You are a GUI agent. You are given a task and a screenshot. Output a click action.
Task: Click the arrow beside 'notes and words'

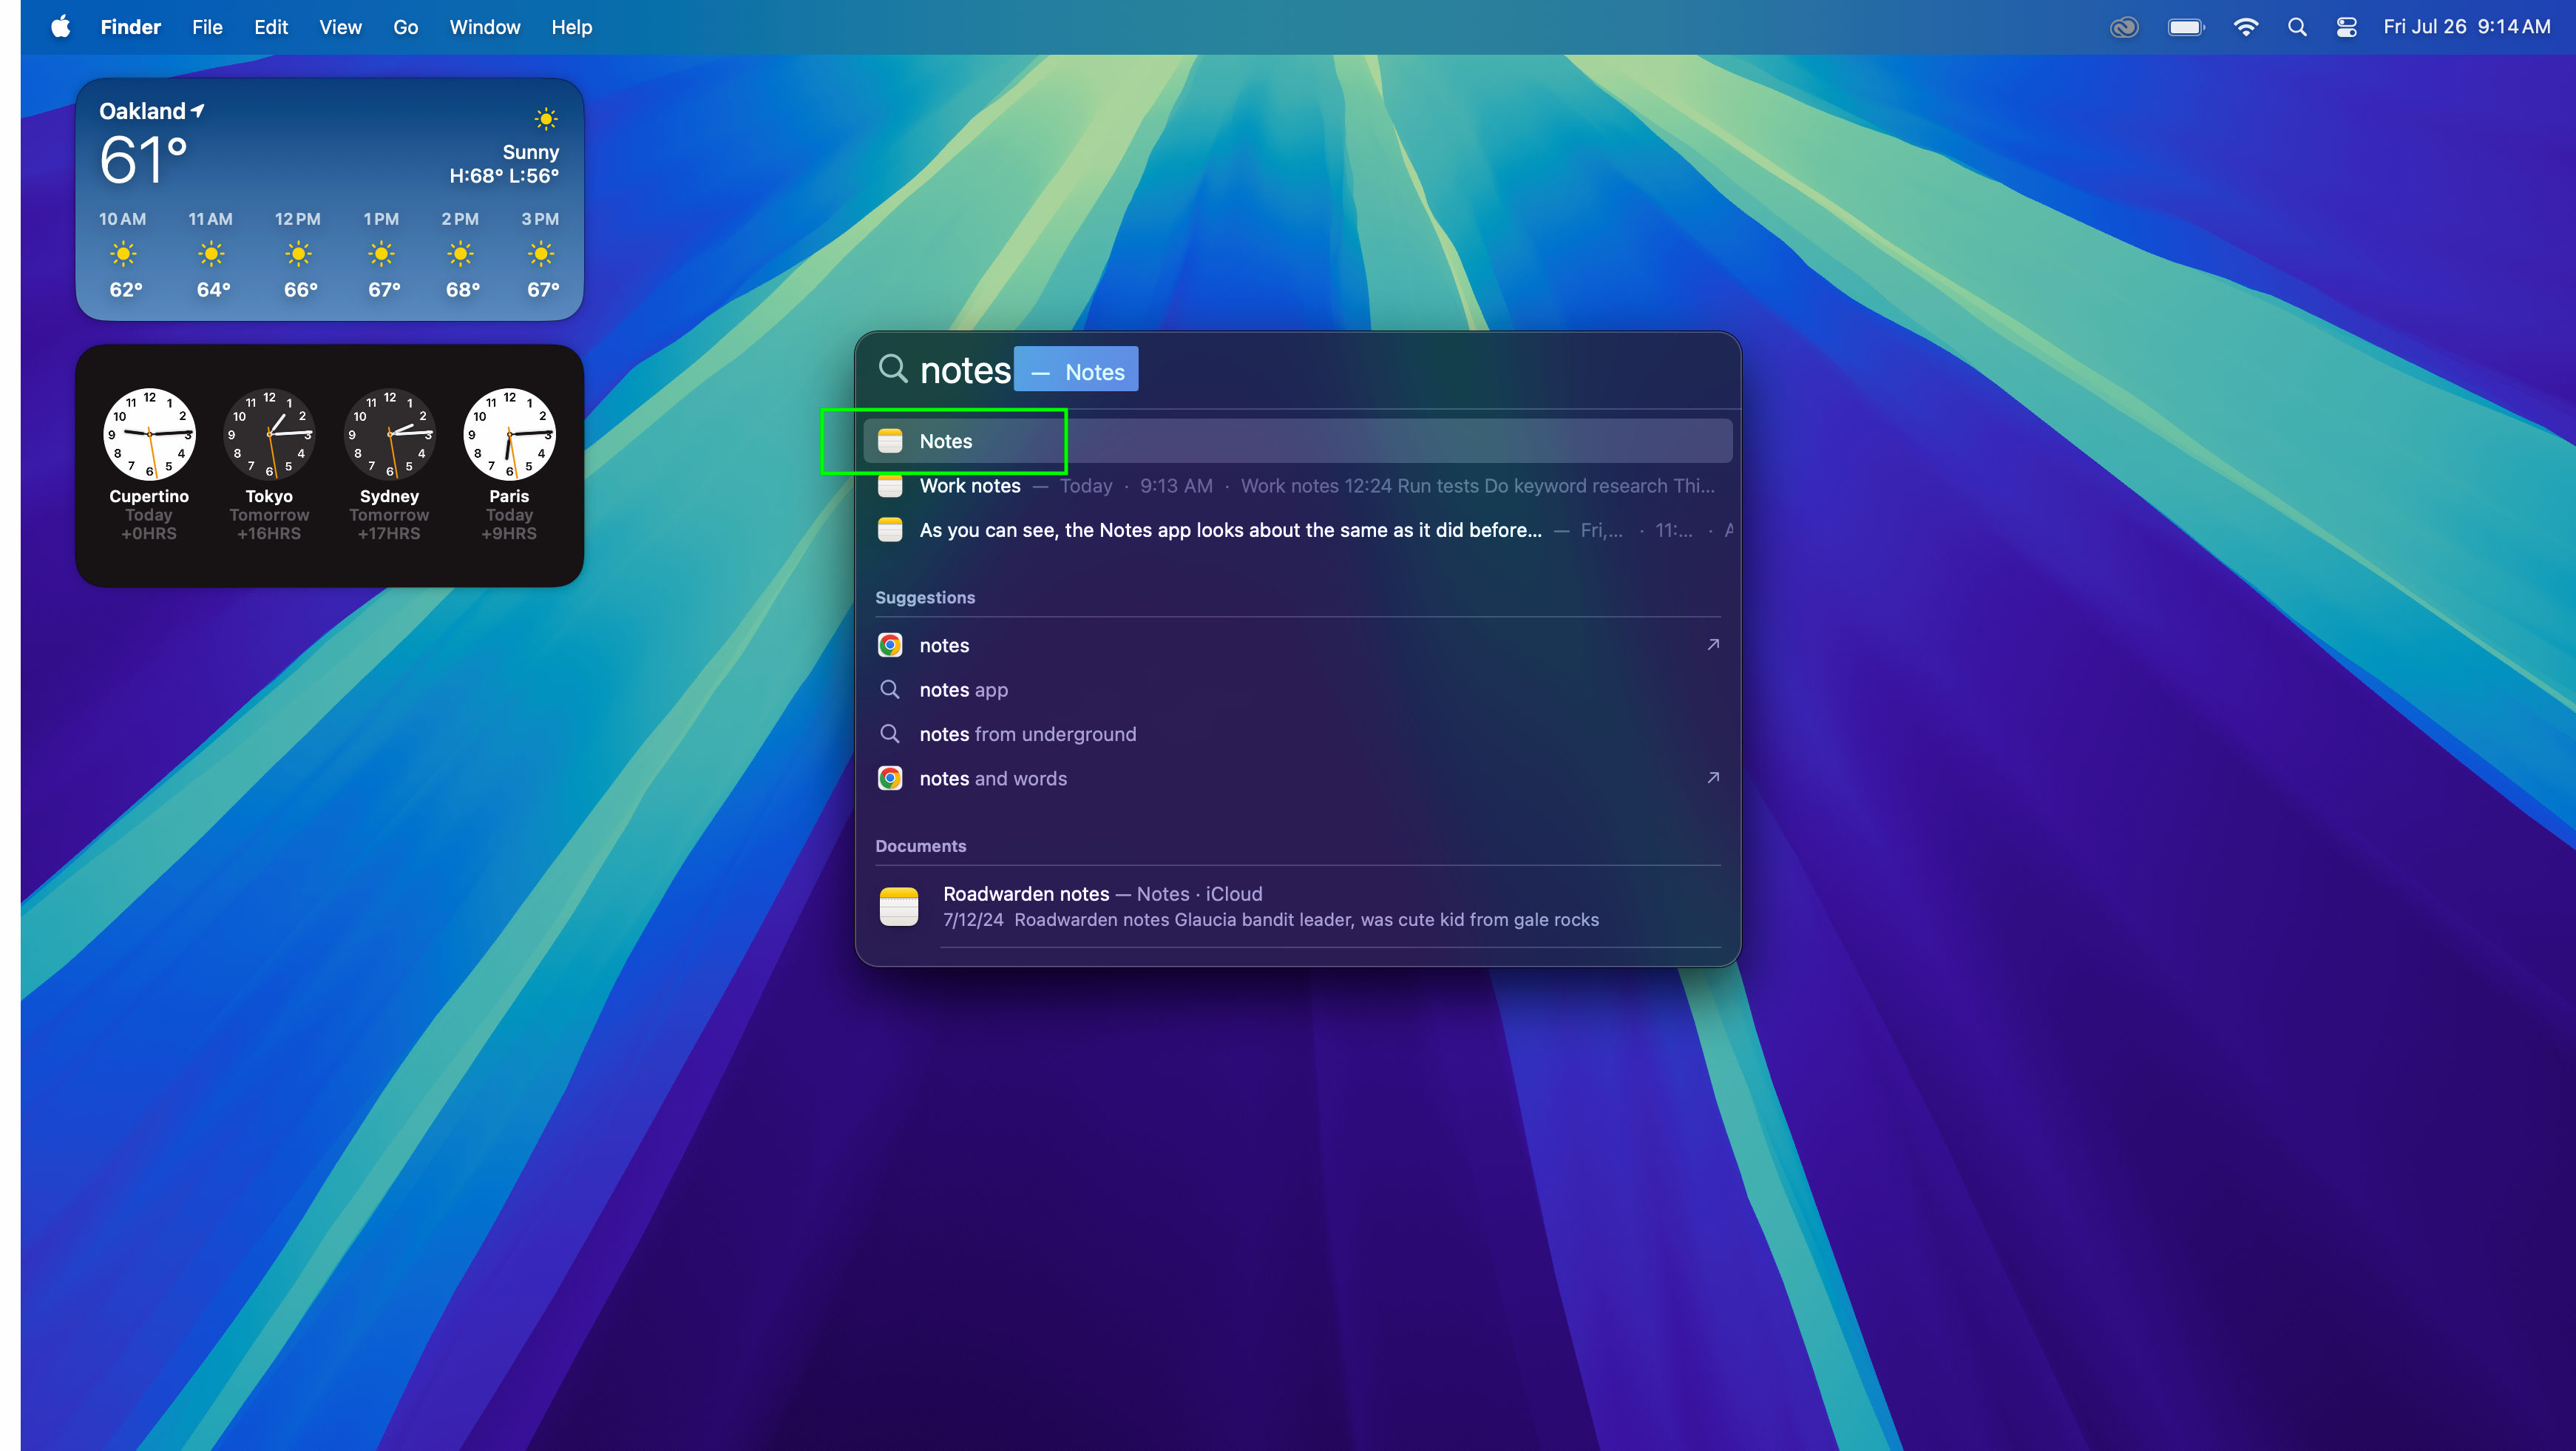point(1712,777)
